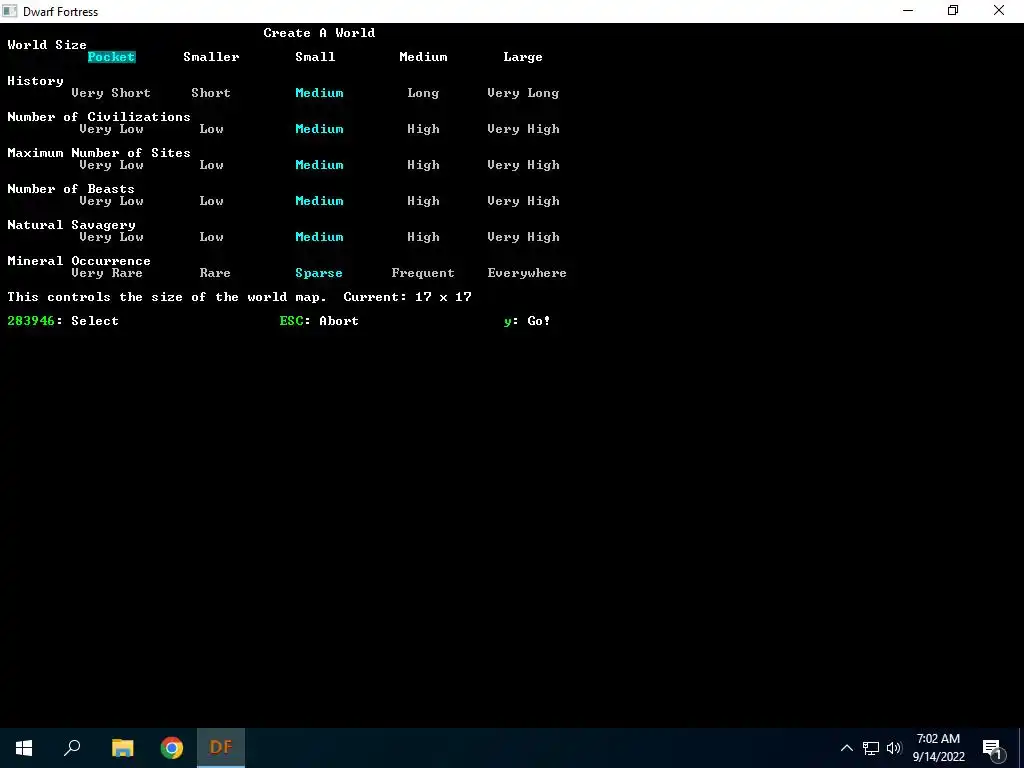Click the Natural Savagery heading
This screenshot has width=1024, height=768.
(71, 225)
